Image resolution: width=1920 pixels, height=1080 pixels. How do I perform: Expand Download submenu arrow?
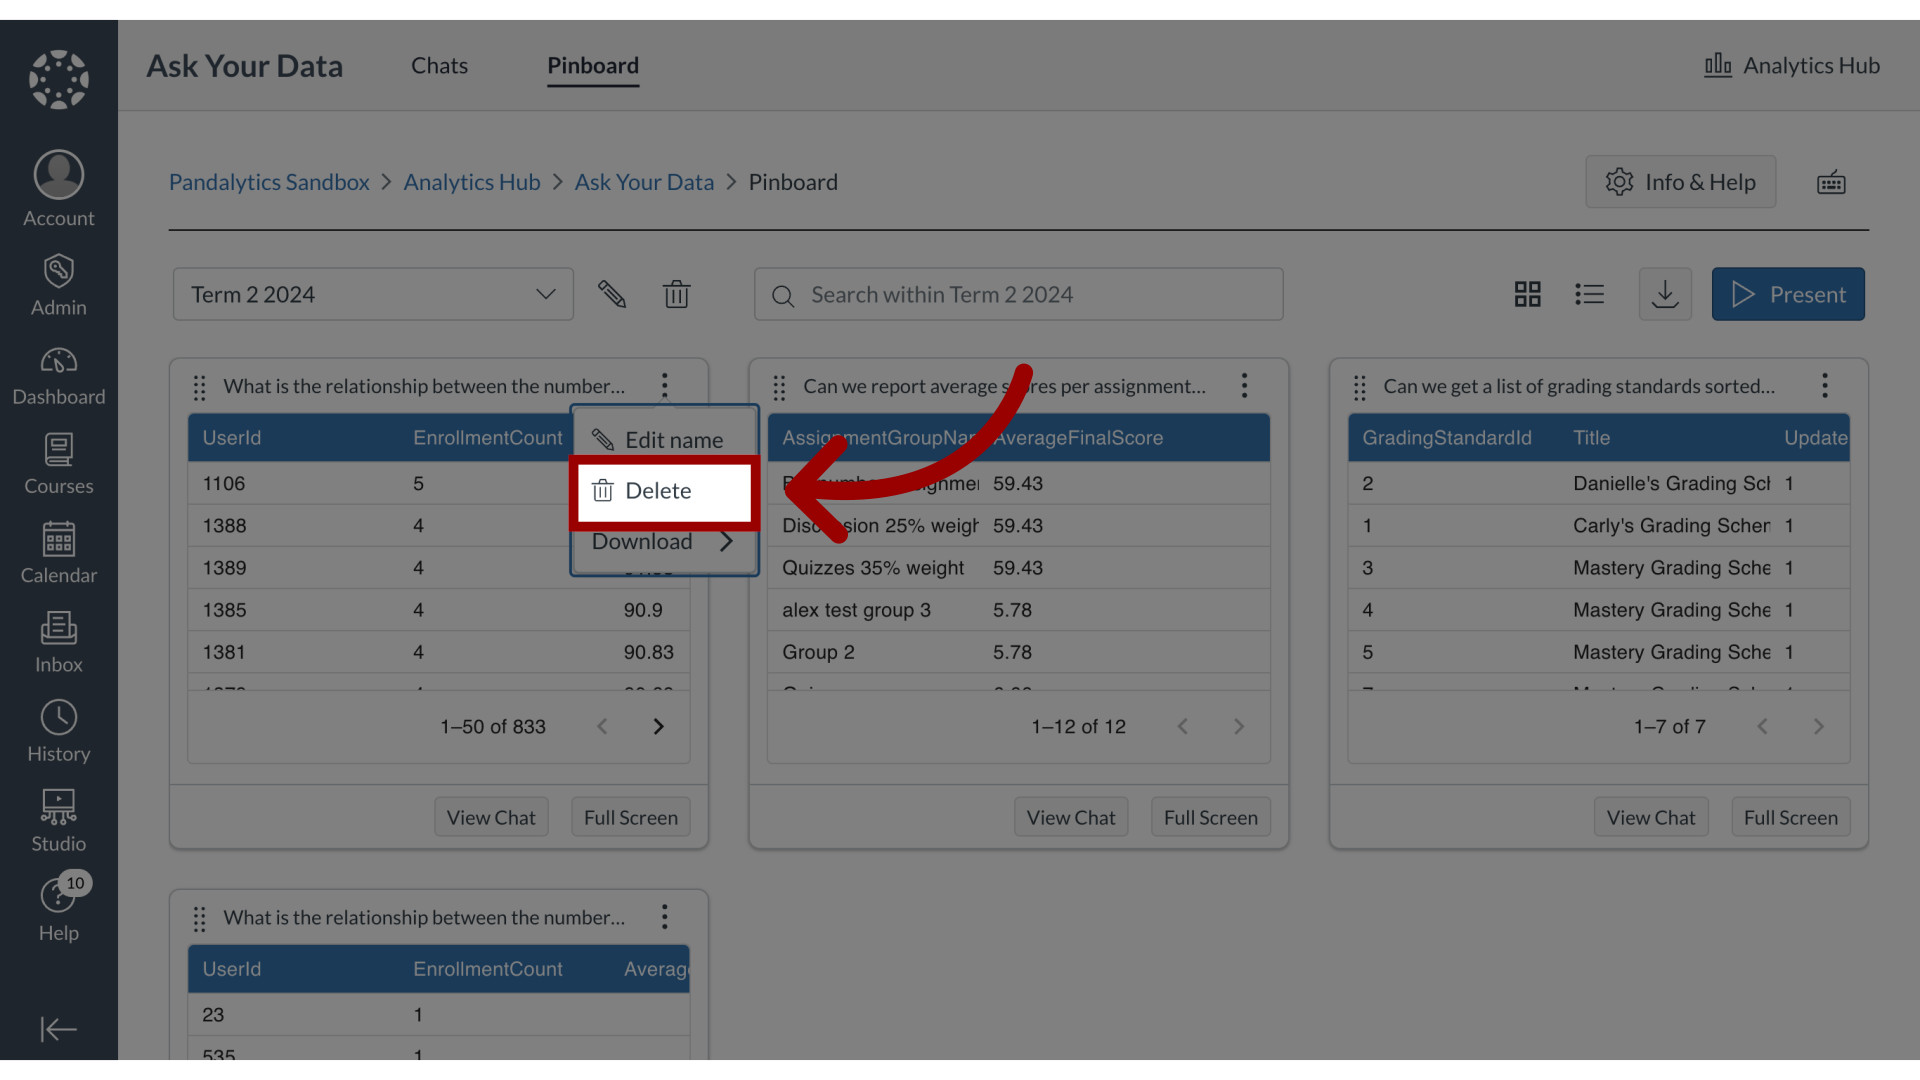(x=727, y=542)
